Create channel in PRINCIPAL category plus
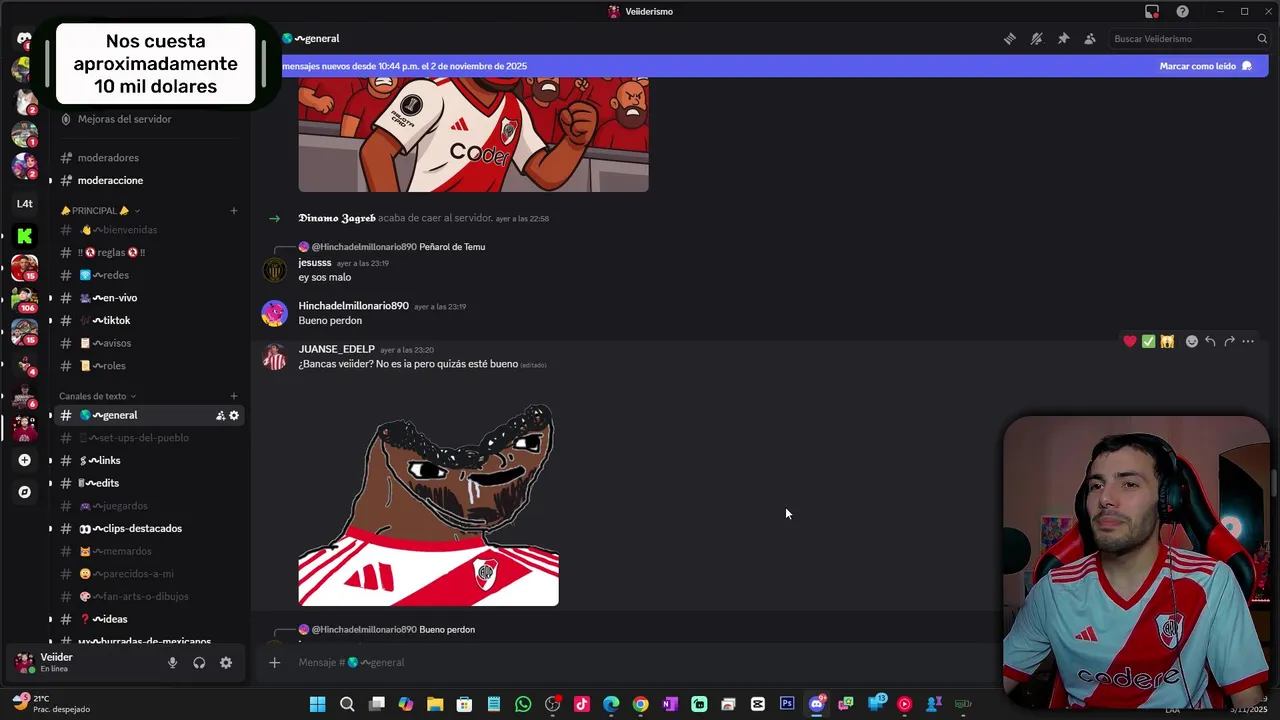1280x720 pixels. [x=234, y=211]
